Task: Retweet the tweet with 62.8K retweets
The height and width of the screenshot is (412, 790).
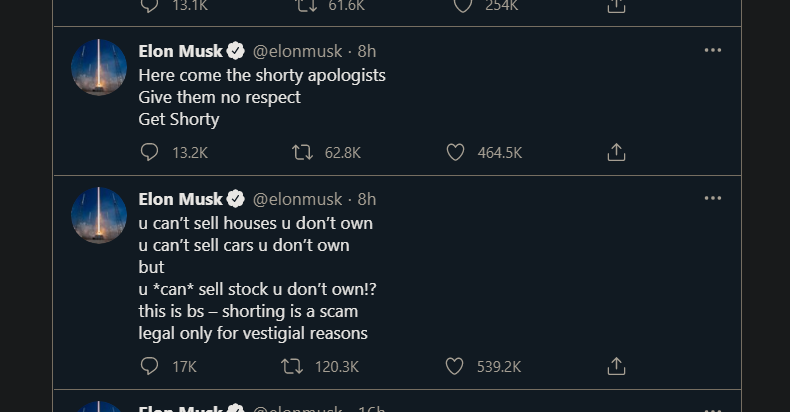Action: (x=302, y=152)
